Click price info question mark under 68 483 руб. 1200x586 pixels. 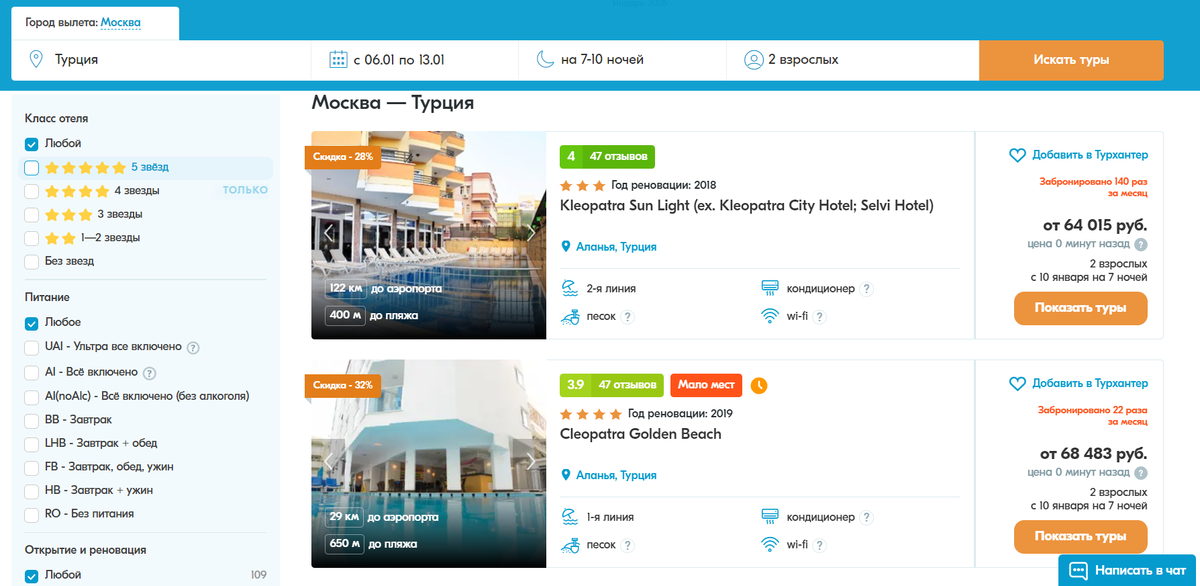coord(1141,472)
